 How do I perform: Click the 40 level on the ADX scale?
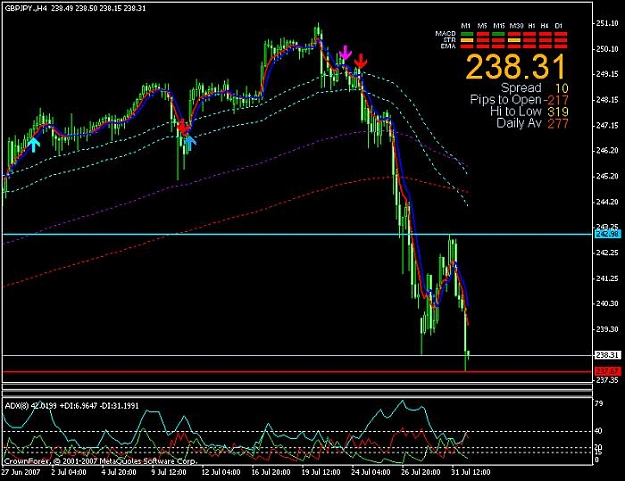(x=599, y=431)
